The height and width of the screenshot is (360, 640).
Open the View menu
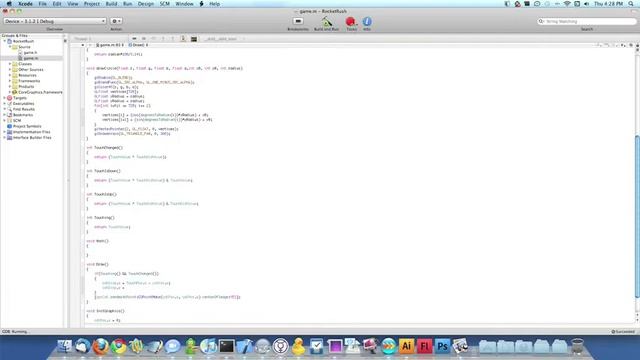(x=73, y=4)
